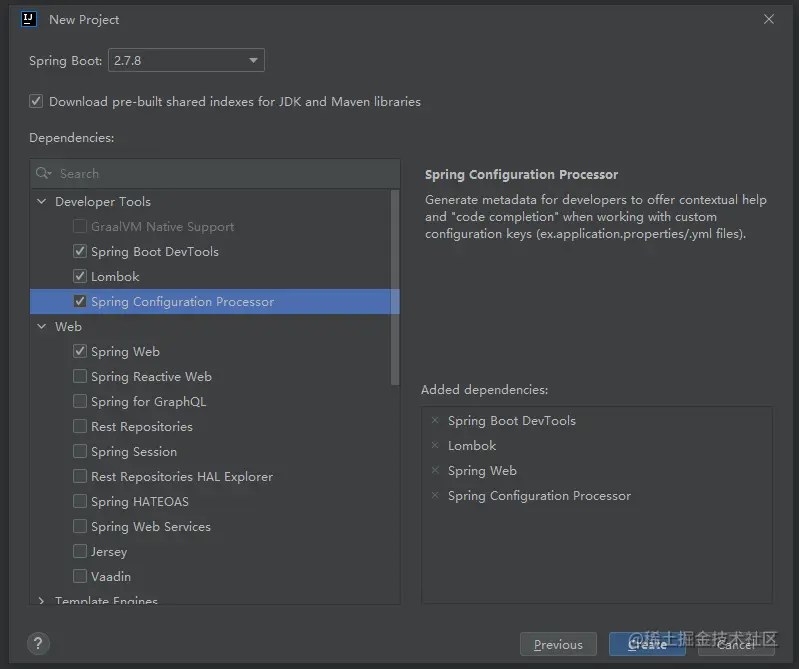
Task: Enable Spring Web Services checkbox
Action: point(79,526)
